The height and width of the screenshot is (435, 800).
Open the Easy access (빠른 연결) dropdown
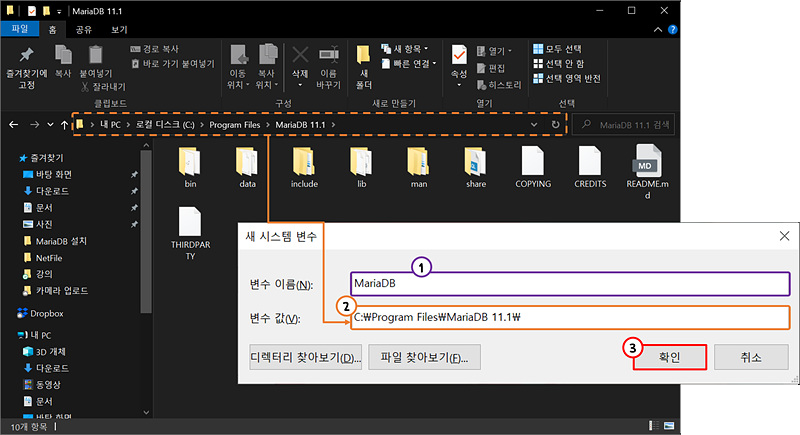[410, 64]
